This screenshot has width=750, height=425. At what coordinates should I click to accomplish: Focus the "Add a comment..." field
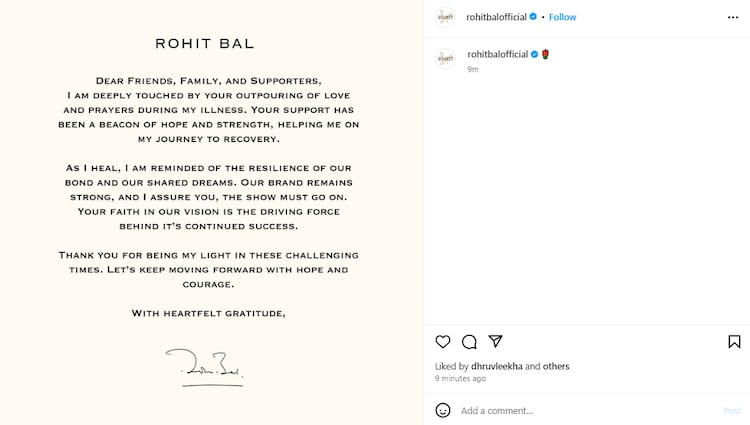coord(580,410)
